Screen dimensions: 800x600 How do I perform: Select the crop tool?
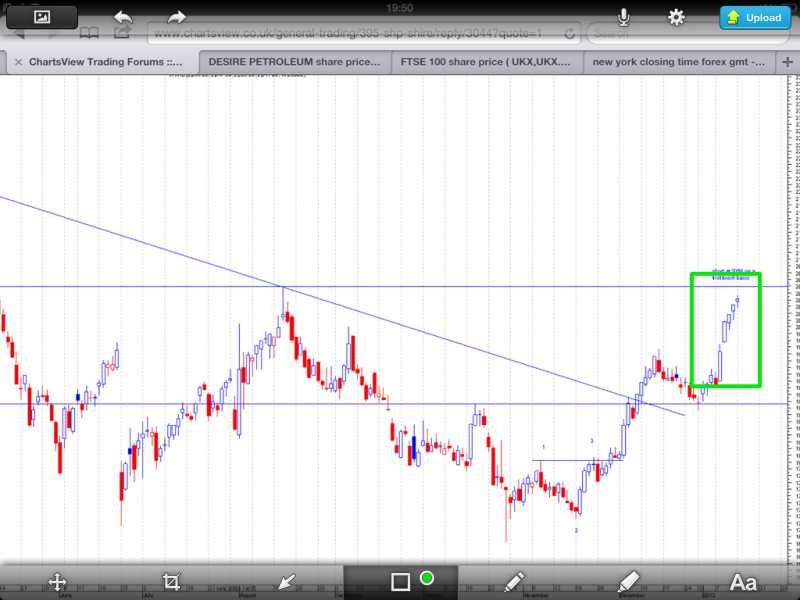171,581
